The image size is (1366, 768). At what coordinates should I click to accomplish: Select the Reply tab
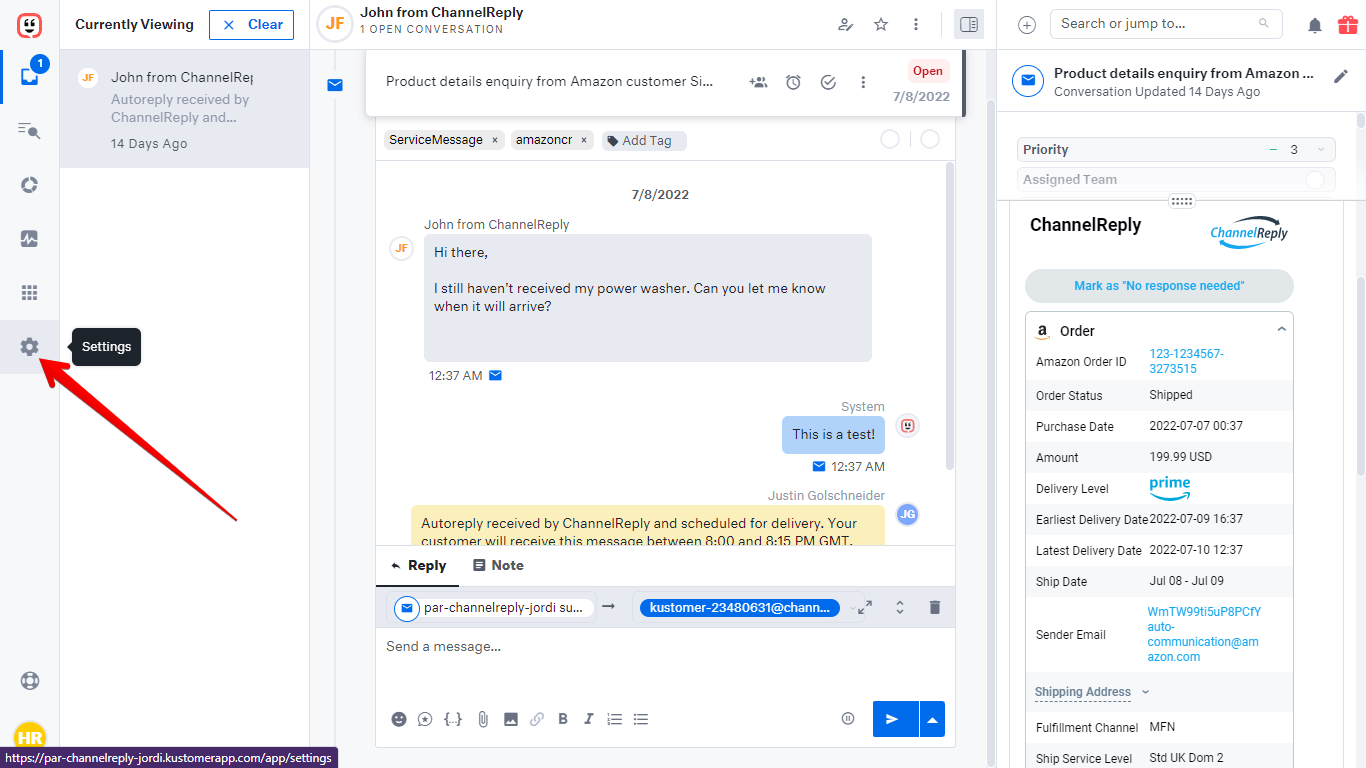(417, 565)
